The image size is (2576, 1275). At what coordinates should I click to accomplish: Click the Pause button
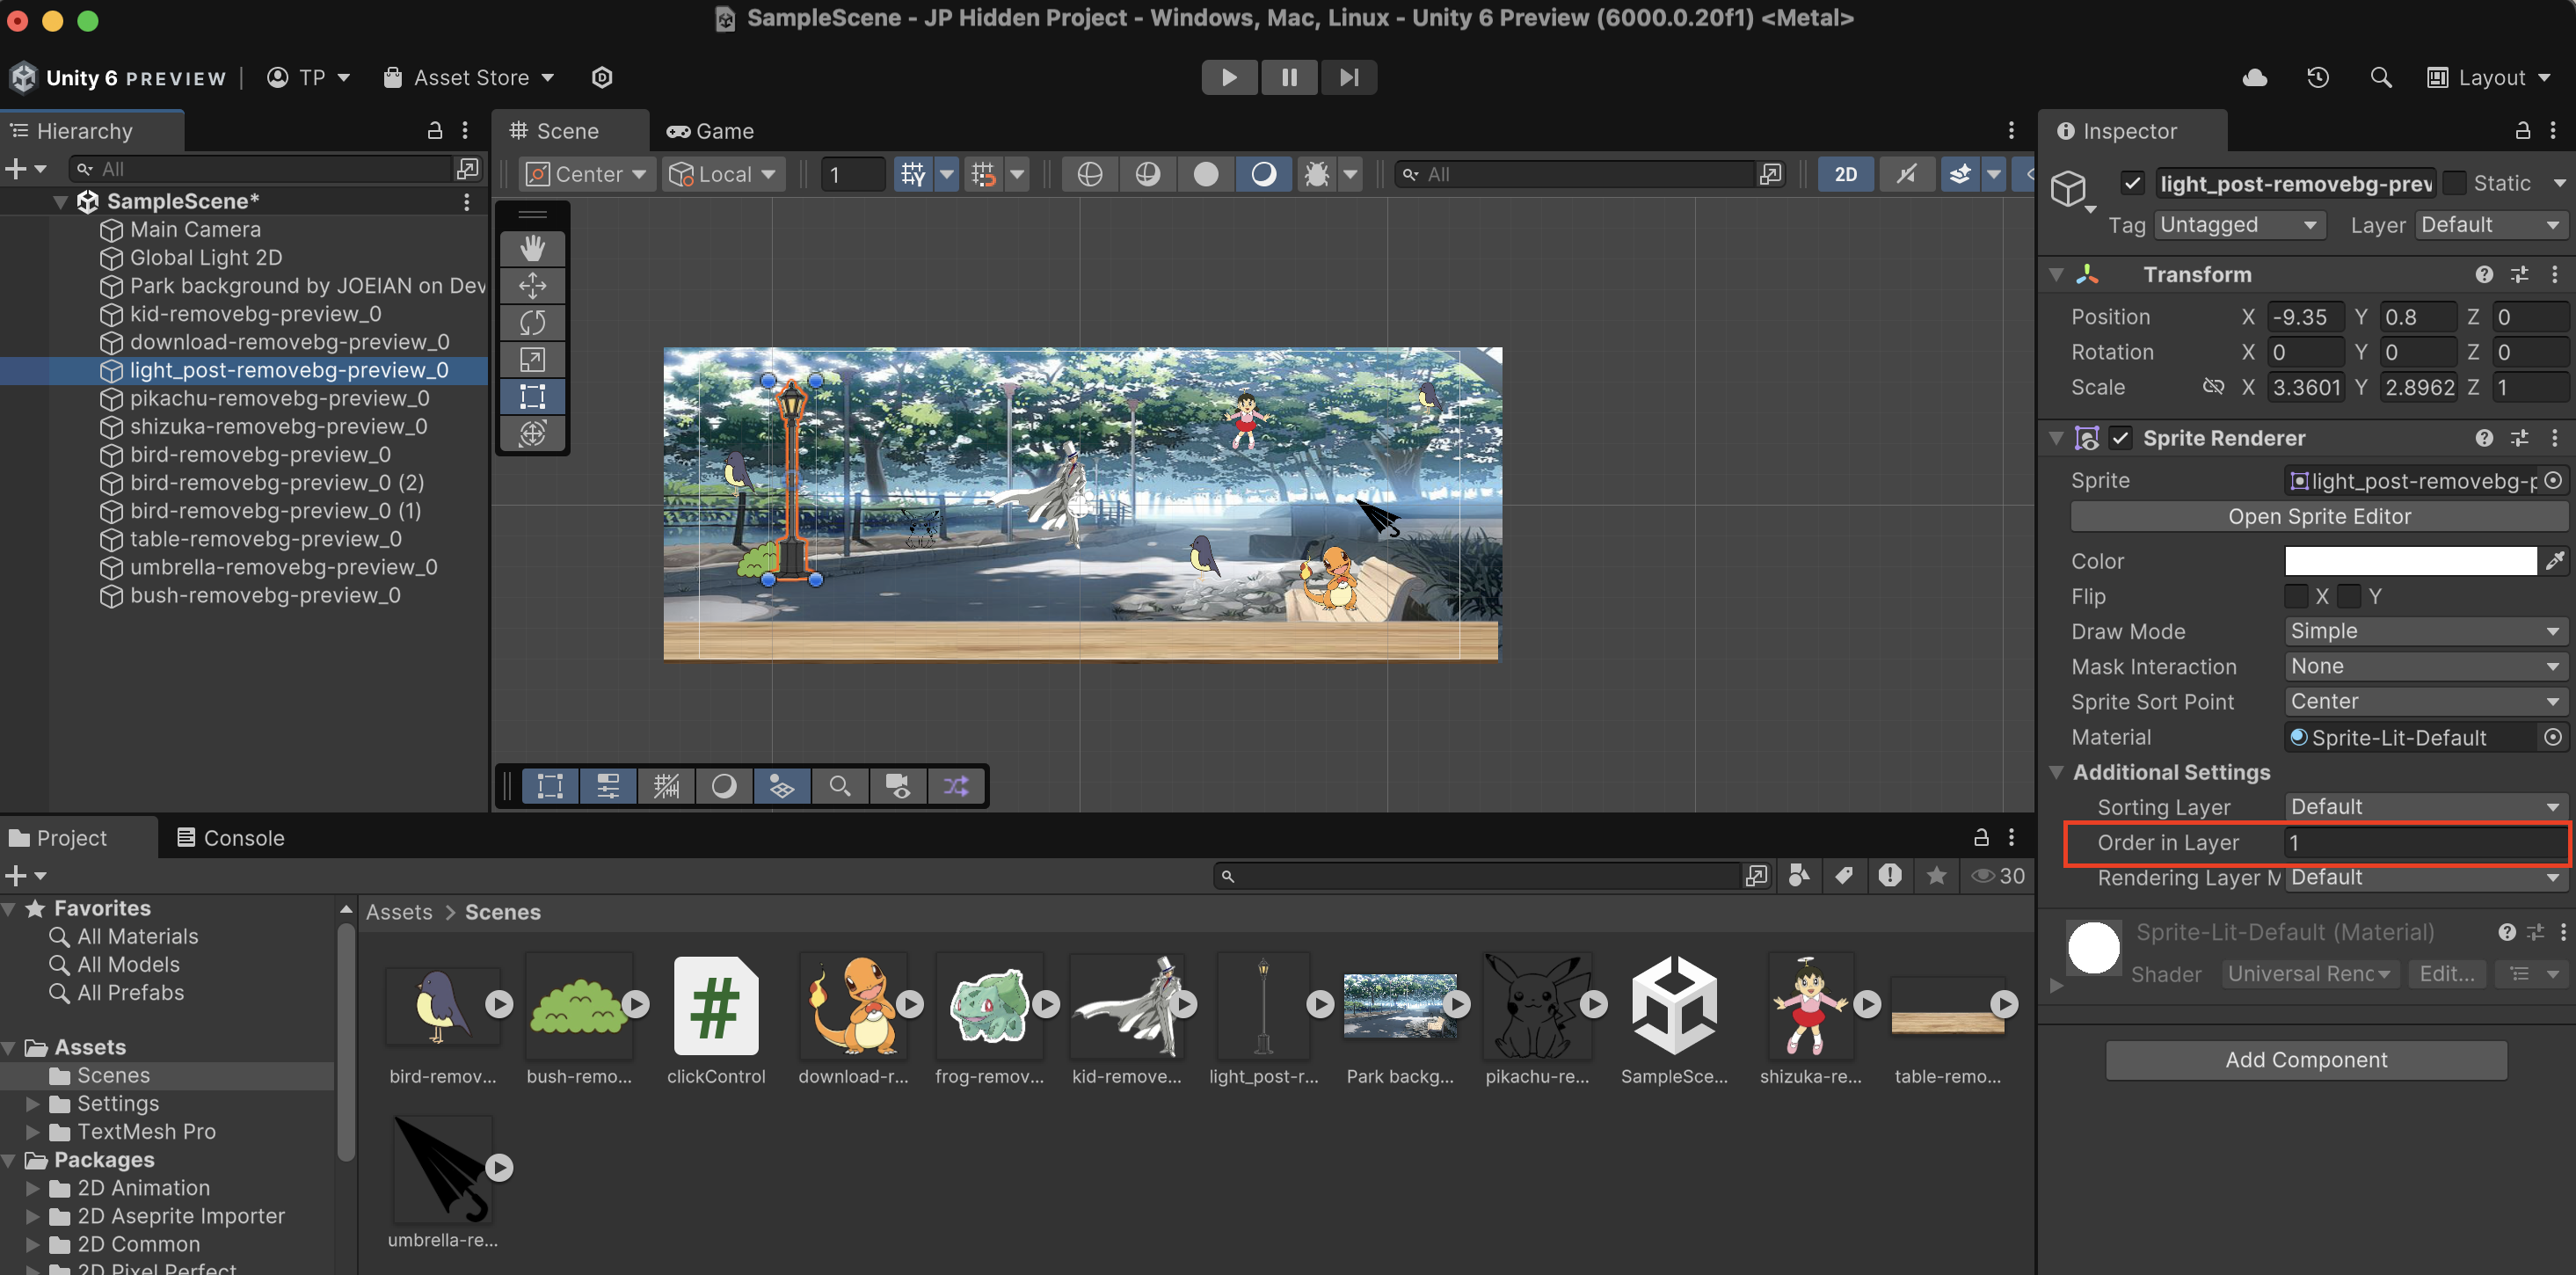click(1289, 77)
